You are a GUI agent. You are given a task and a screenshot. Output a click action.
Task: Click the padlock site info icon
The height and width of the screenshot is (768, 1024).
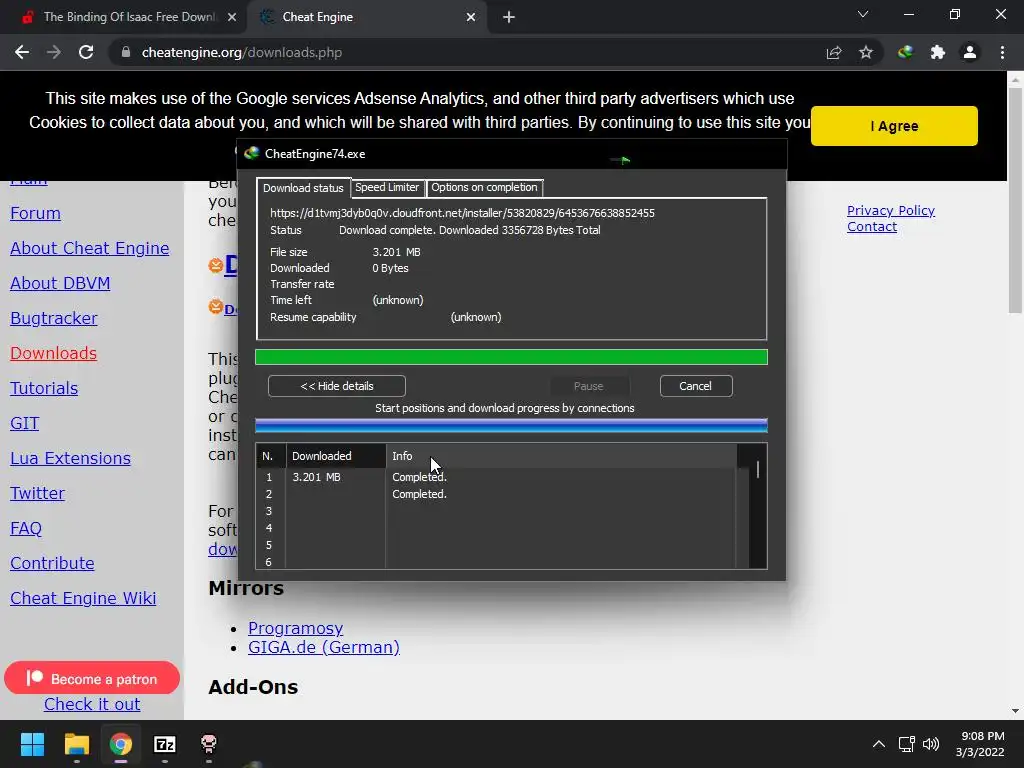pos(126,52)
